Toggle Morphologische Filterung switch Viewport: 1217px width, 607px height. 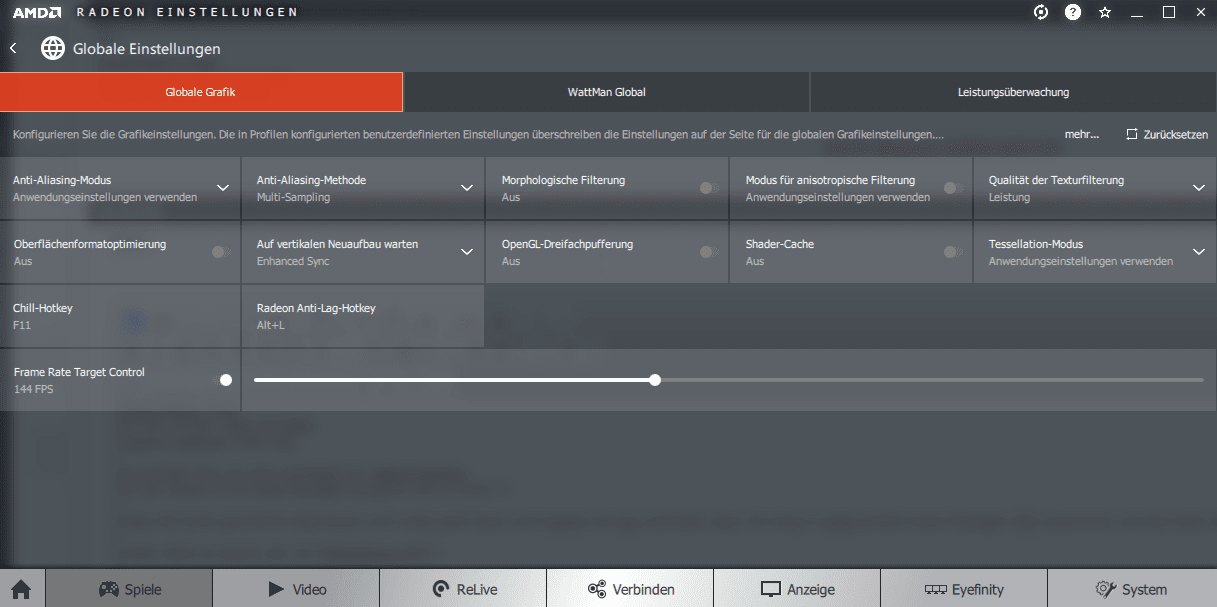710,188
